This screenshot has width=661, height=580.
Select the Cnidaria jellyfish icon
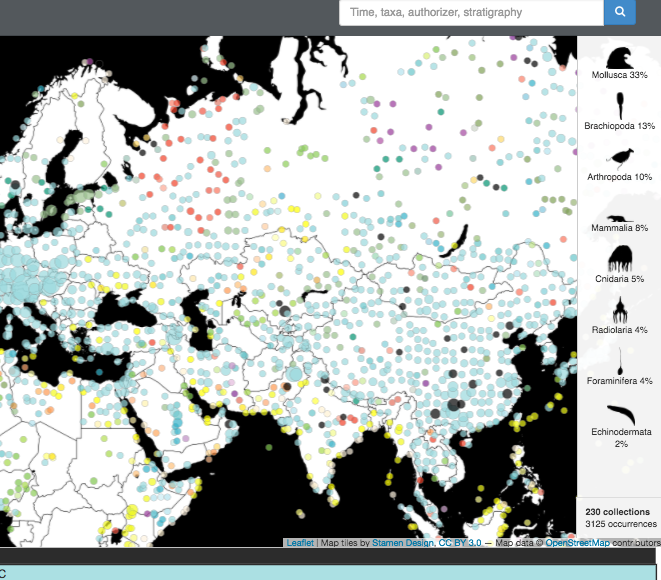[618, 259]
